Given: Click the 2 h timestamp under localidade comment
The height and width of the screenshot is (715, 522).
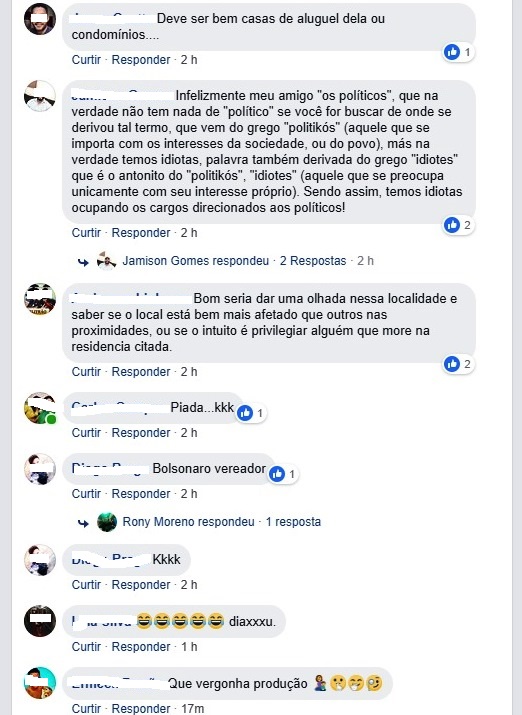Looking at the screenshot, I should click(x=189, y=372).
